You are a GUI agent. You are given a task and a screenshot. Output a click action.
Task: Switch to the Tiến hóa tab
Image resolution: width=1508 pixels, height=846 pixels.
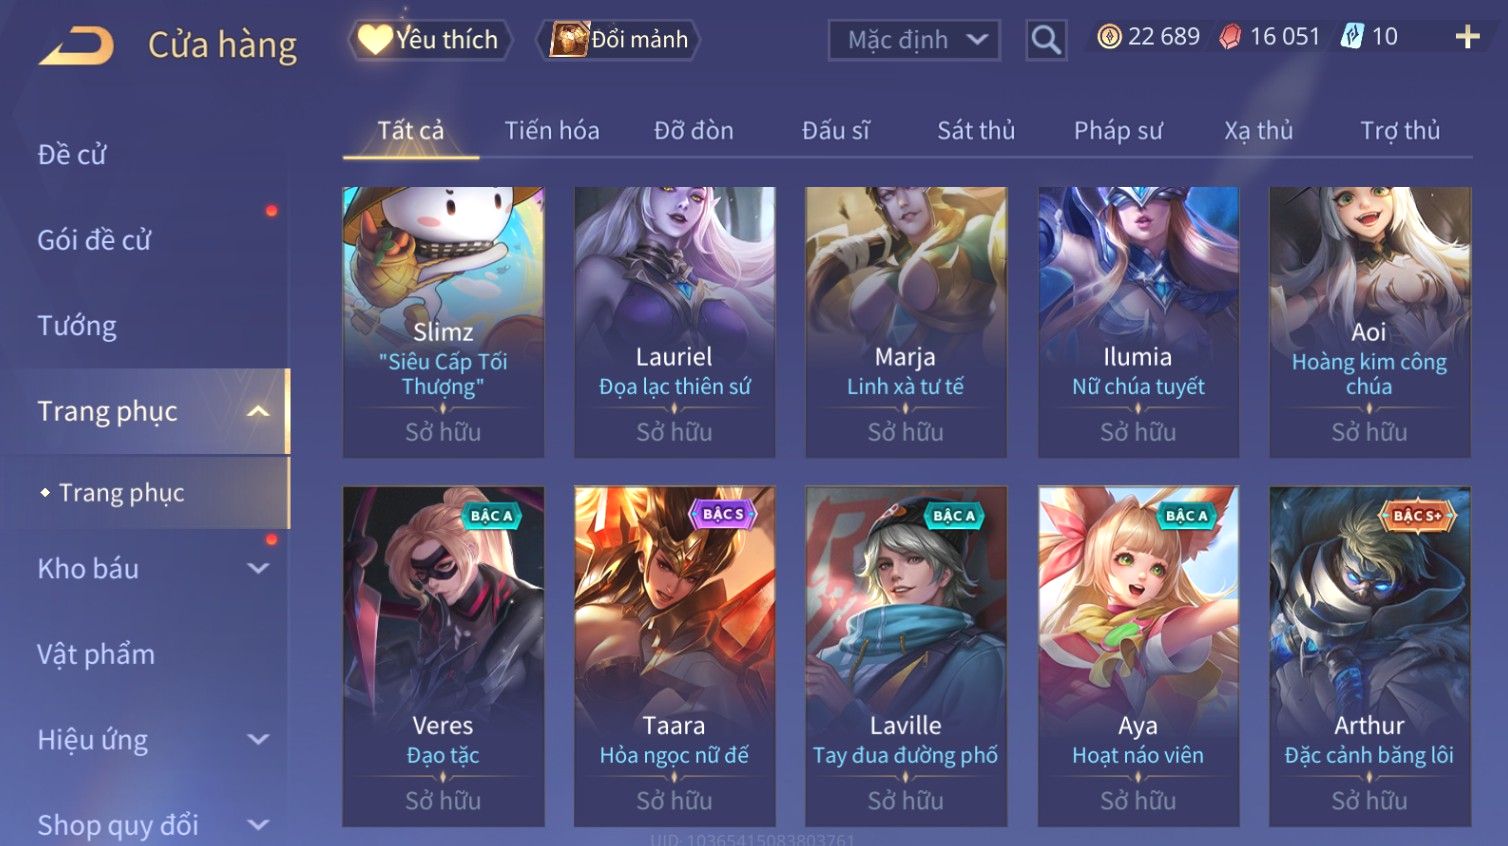552,131
